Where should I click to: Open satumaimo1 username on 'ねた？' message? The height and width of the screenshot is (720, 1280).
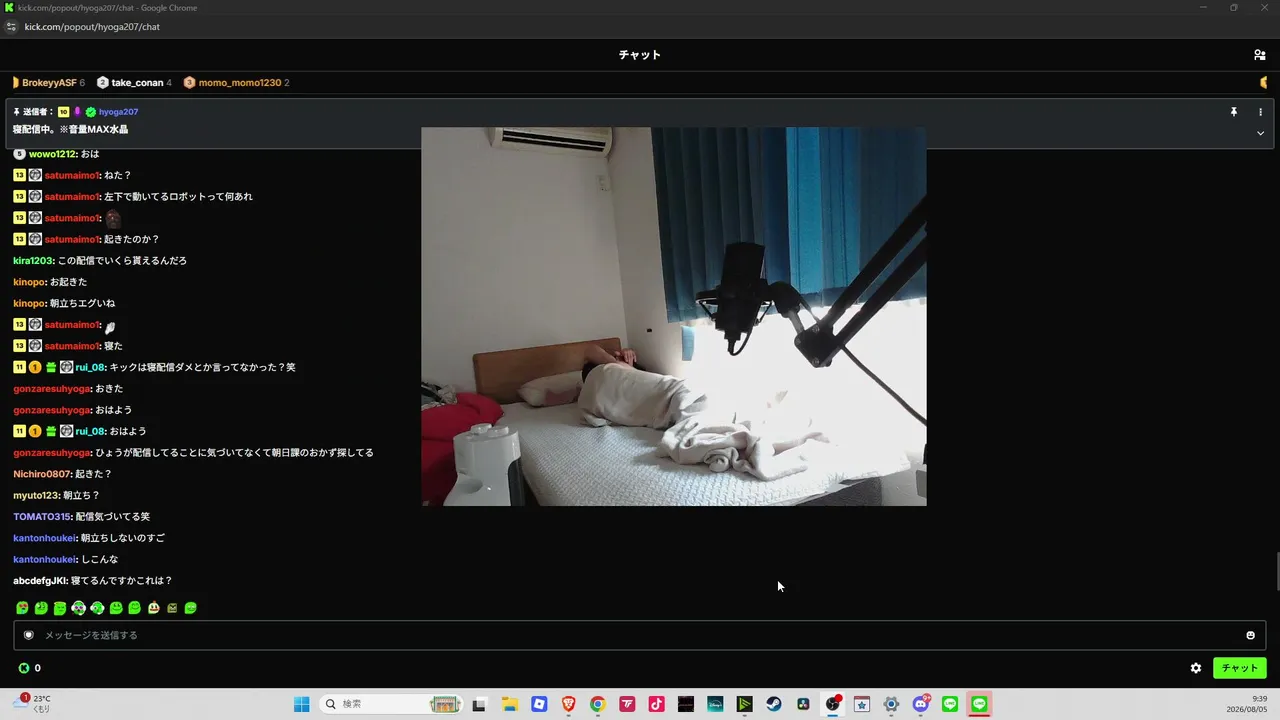click(x=72, y=175)
